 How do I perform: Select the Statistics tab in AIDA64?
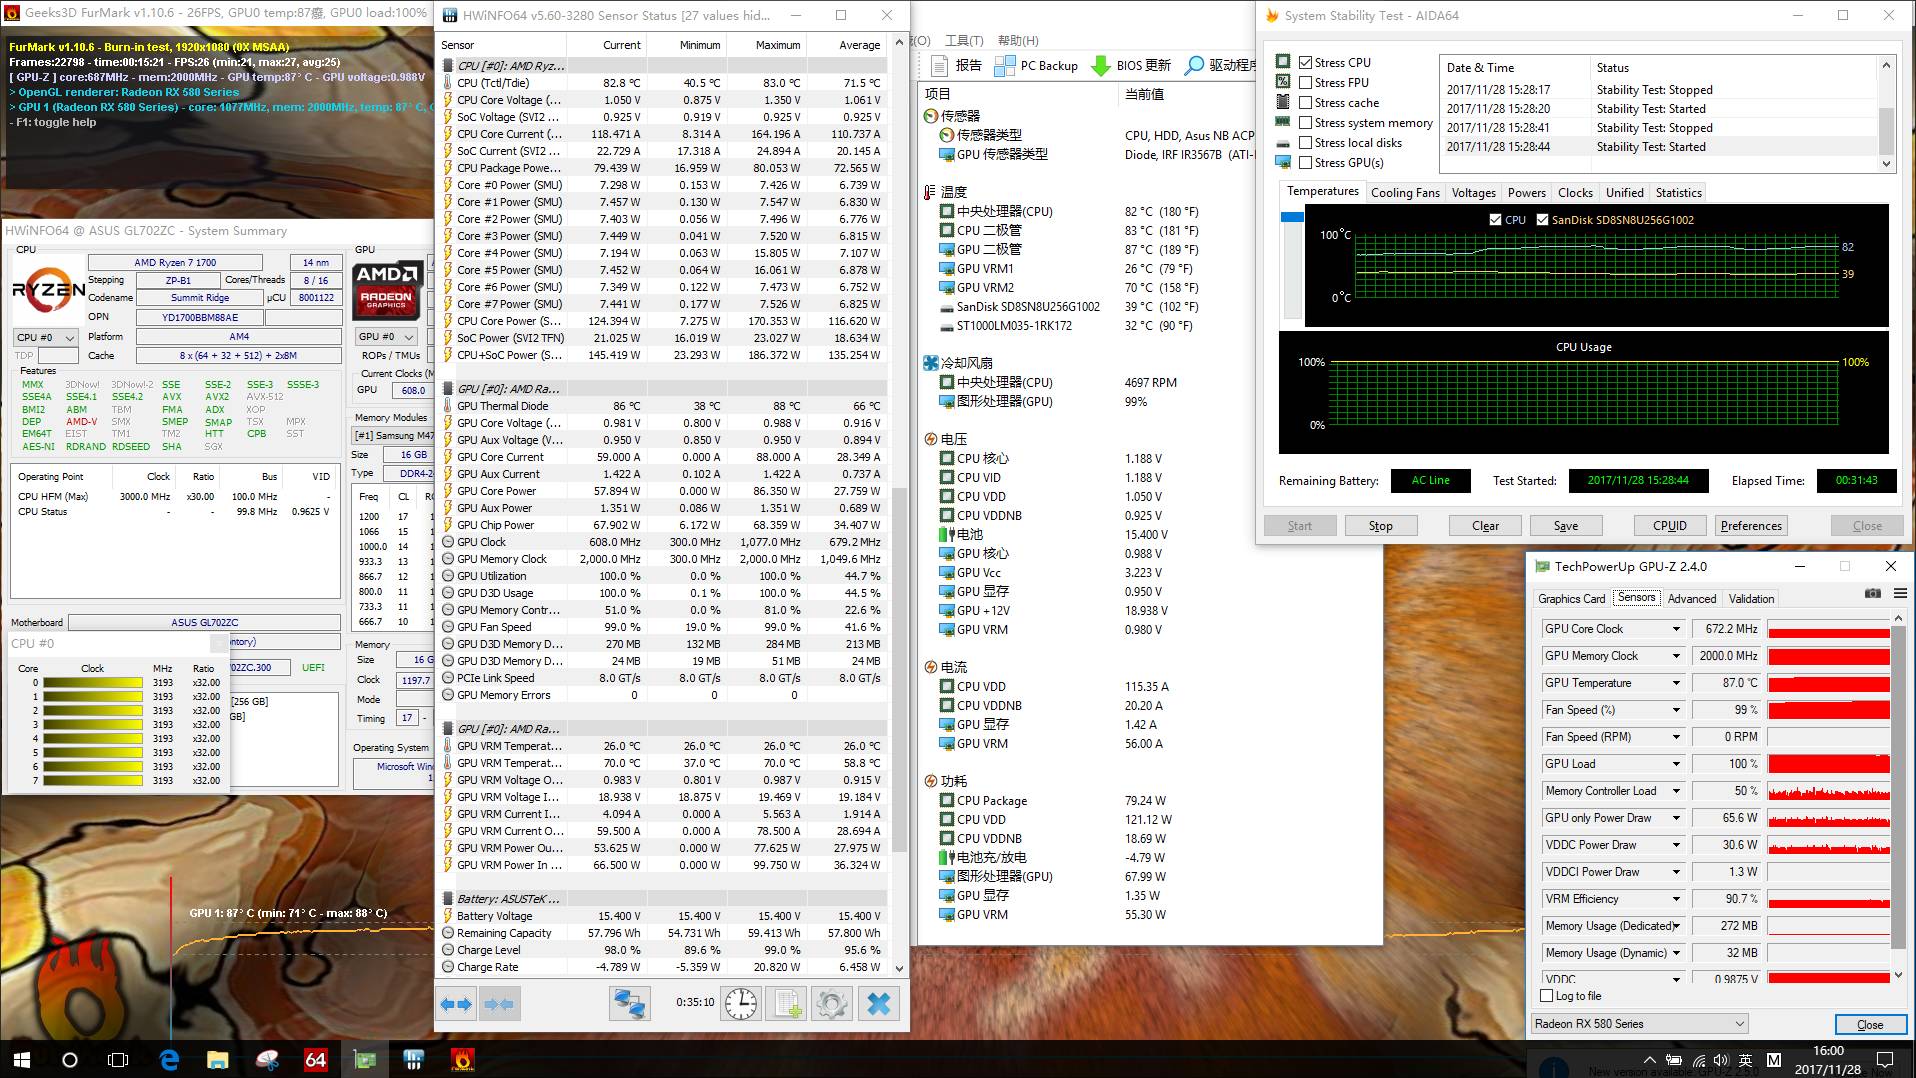pyautogui.click(x=1677, y=192)
